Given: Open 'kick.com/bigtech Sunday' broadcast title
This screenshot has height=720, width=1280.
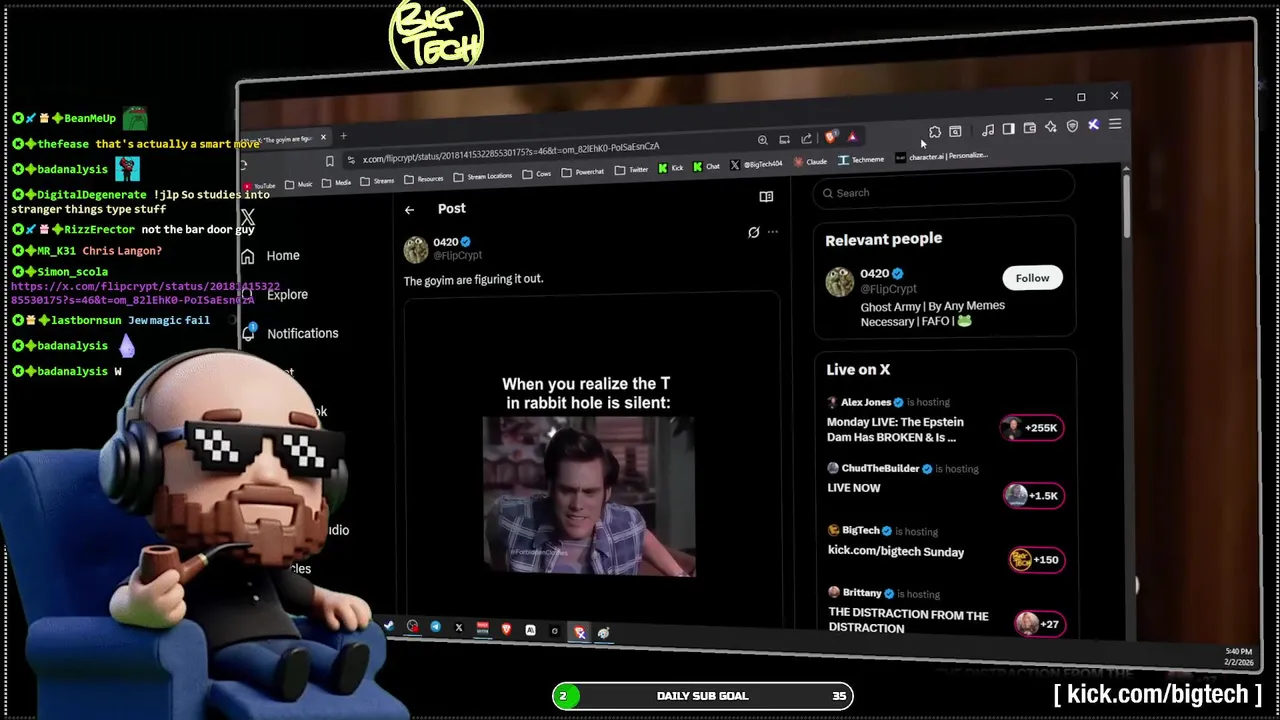Looking at the screenshot, I should coord(896,551).
